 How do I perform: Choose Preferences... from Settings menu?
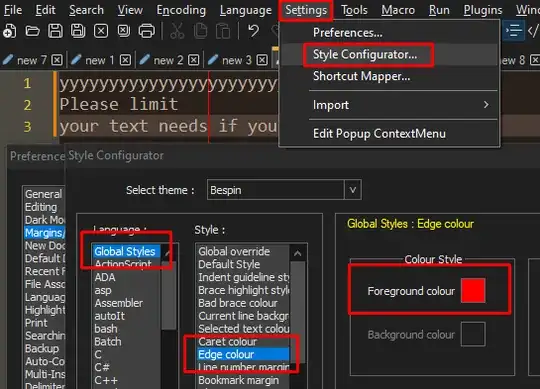coord(389,33)
